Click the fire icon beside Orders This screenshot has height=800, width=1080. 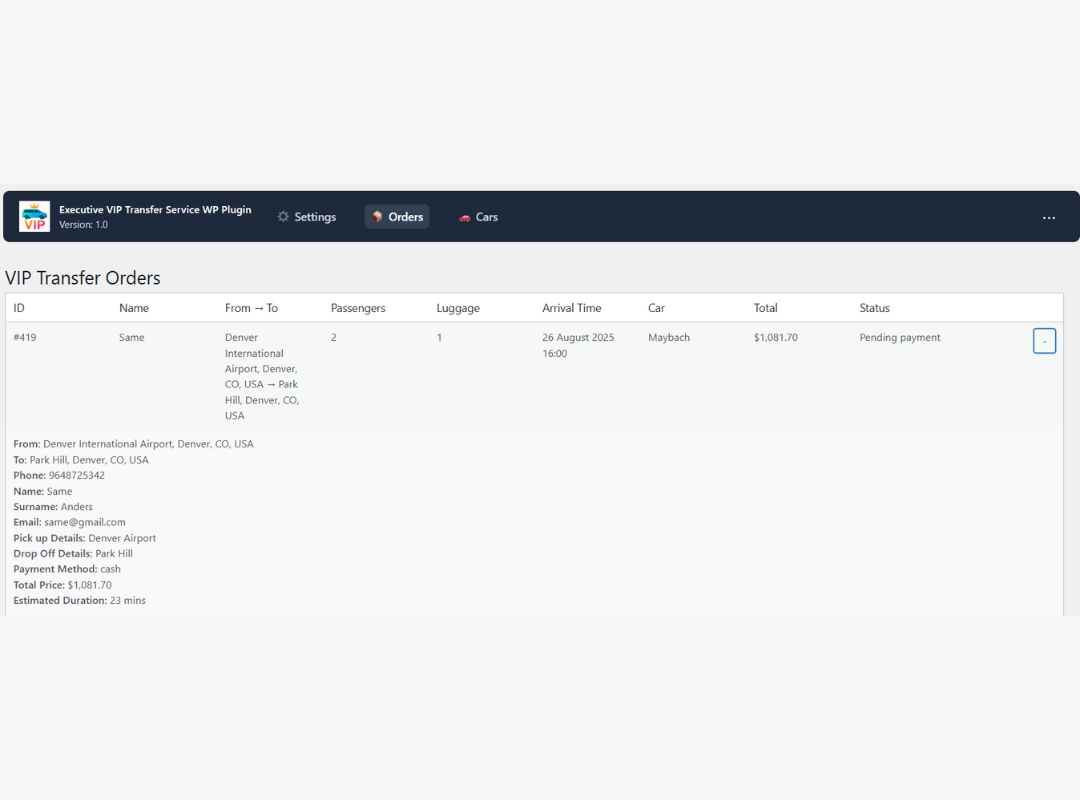coord(377,216)
